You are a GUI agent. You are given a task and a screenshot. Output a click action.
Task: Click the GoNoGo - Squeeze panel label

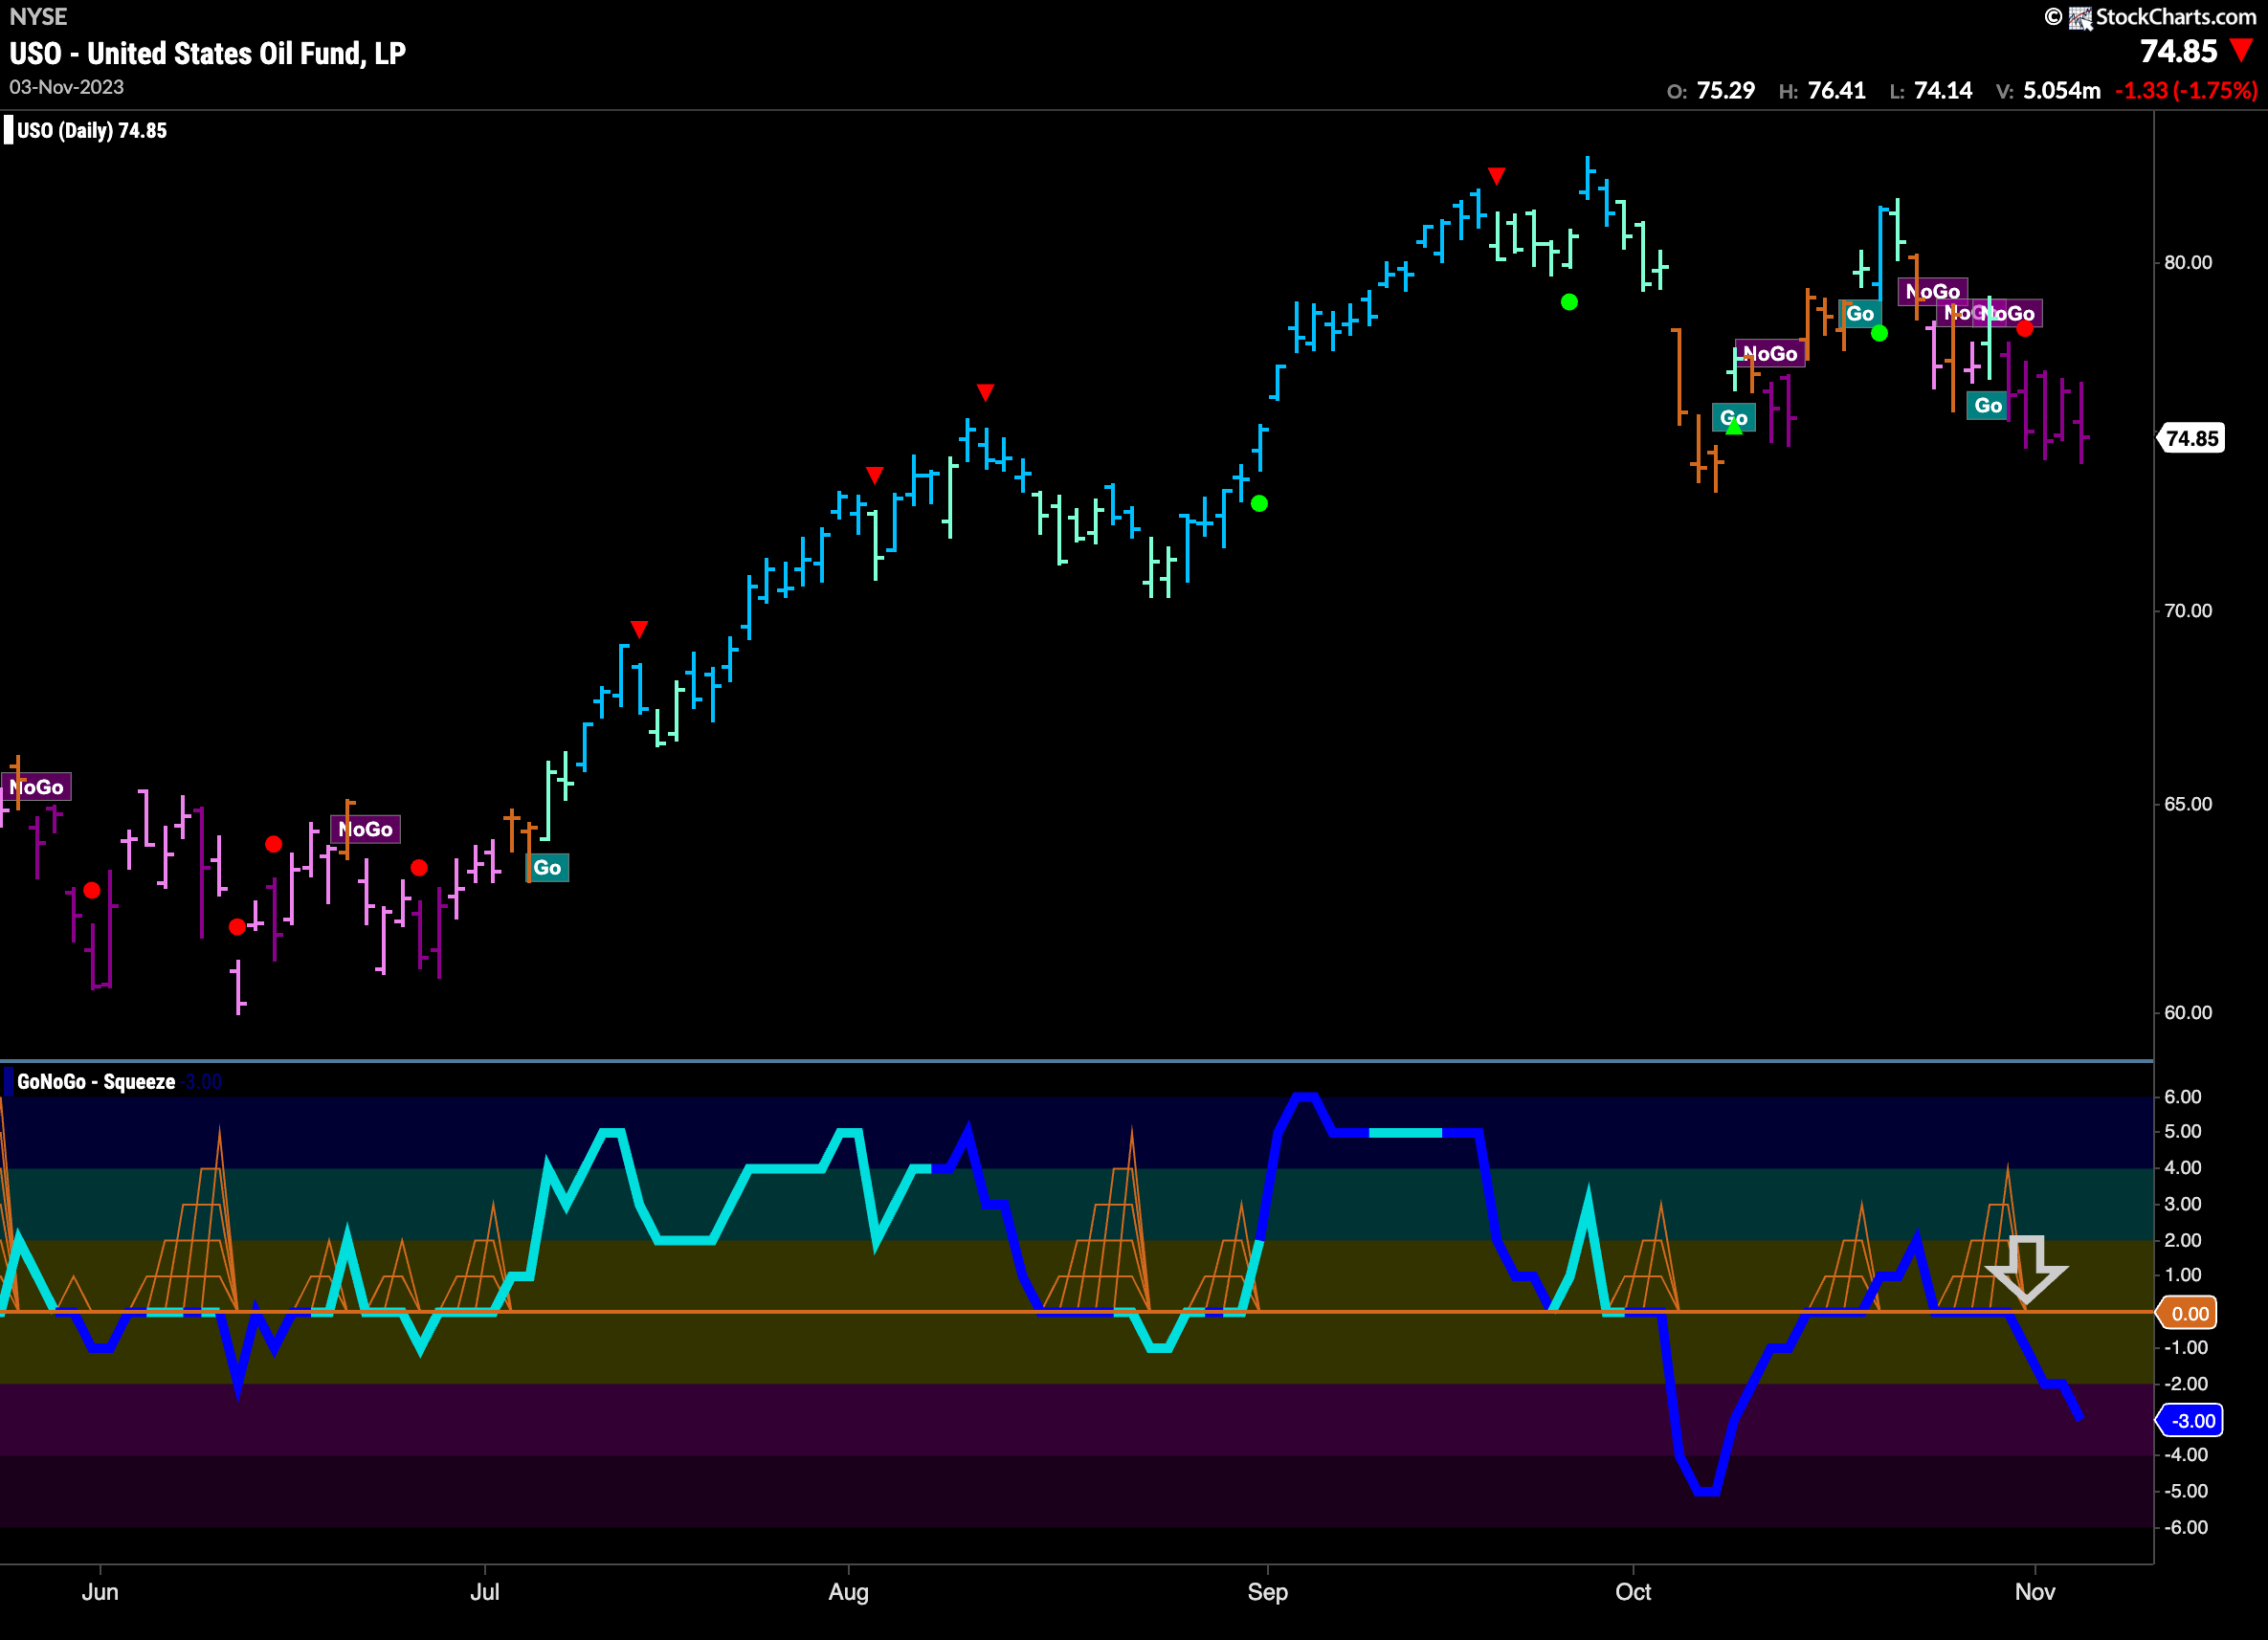click(x=96, y=1082)
